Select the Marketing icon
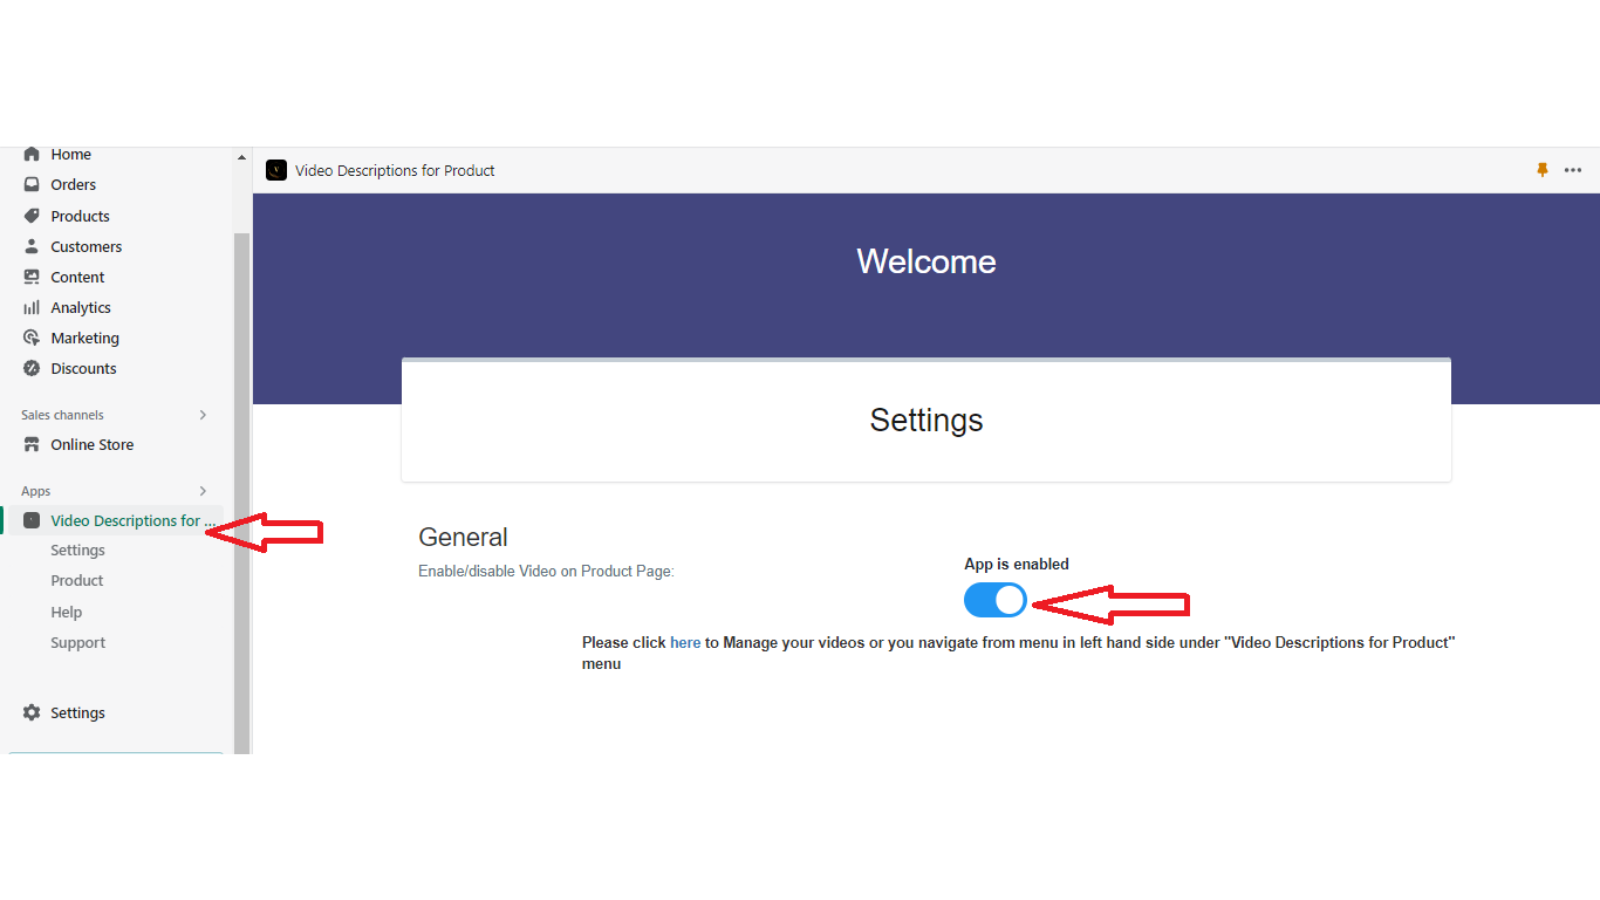The width and height of the screenshot is (1600, 900). tap(31, 338)
